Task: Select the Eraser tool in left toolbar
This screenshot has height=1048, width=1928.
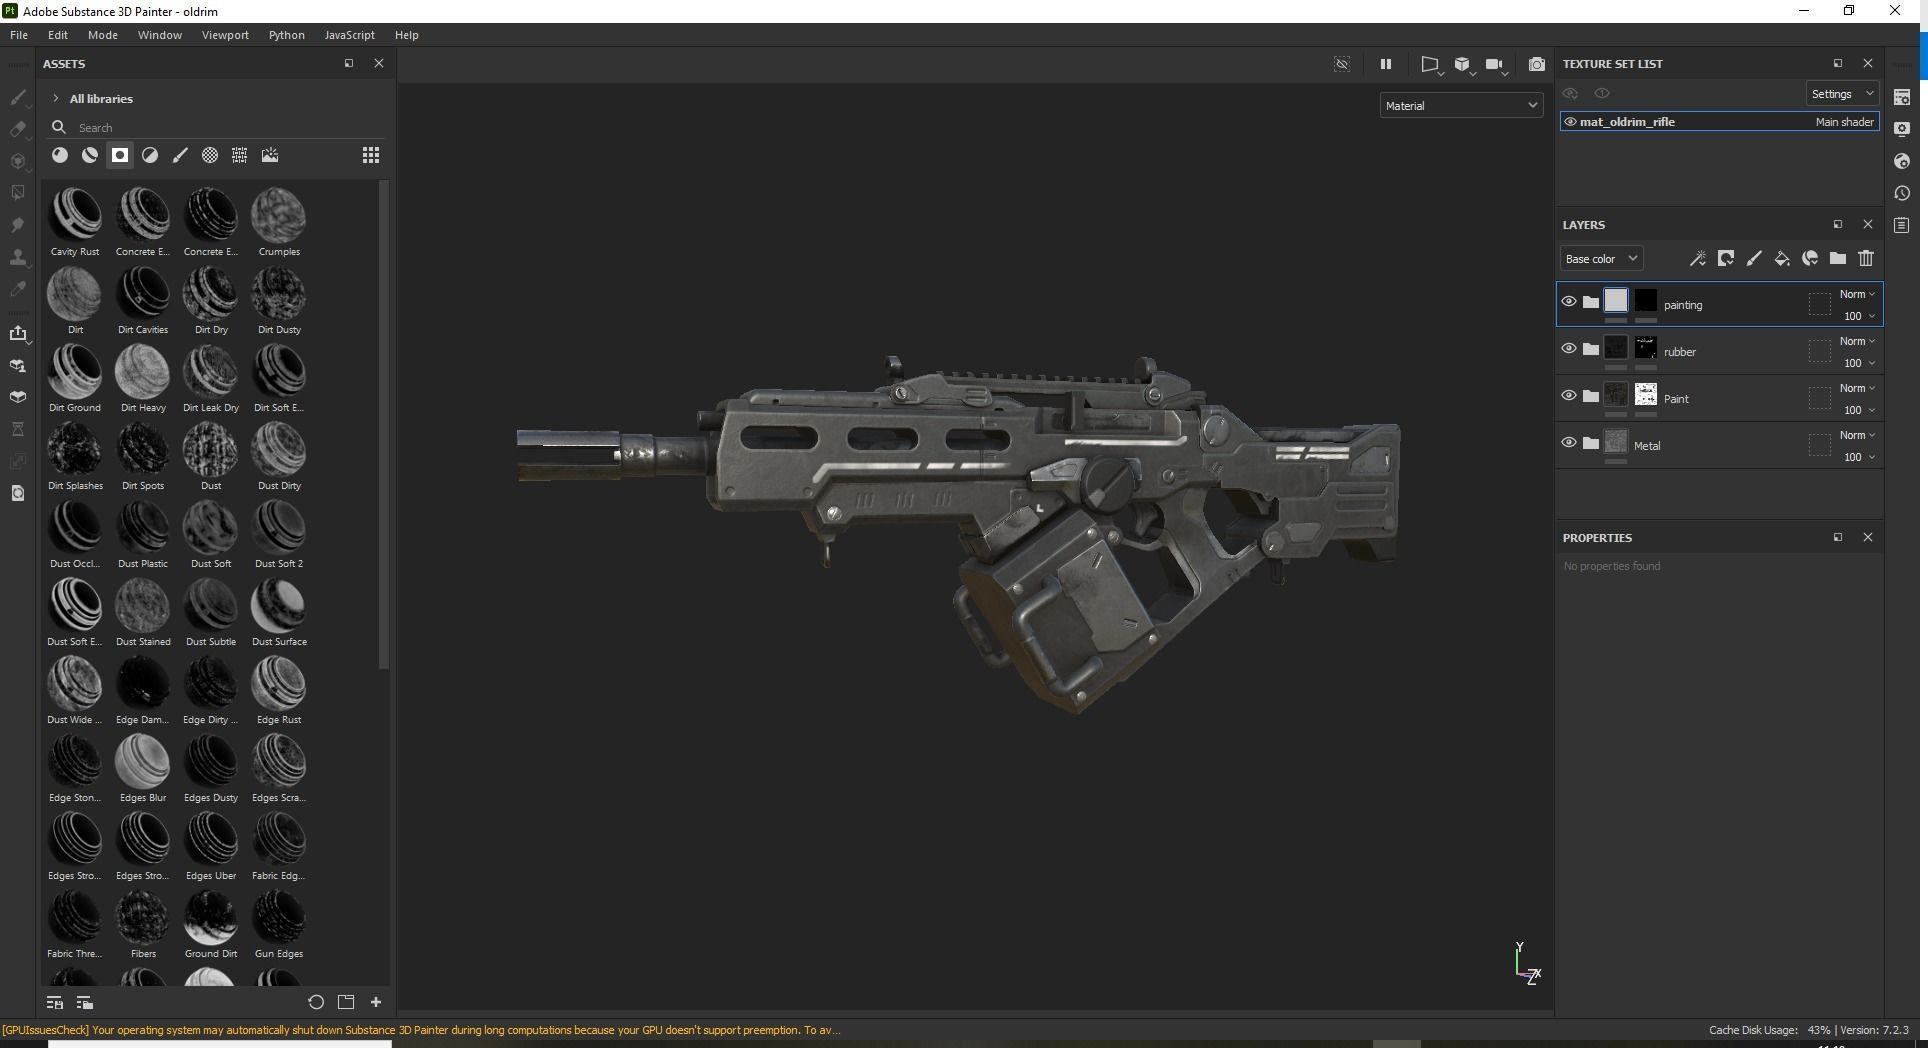Action: (x=17, y=129)
